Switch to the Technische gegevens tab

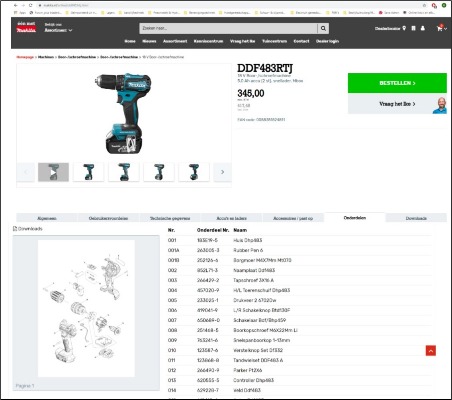[x=170, y=218]
